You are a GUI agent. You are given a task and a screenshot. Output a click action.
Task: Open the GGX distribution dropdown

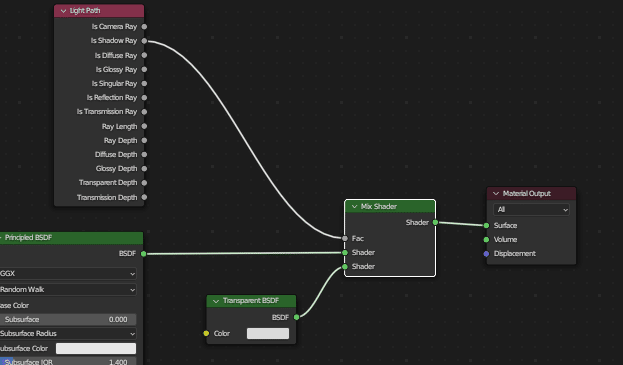click(x=68, y=274)
